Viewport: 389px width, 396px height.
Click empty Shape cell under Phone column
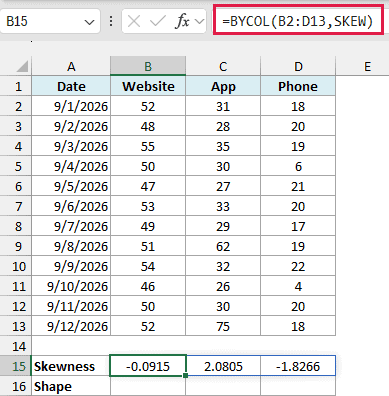[x=298, y=386]
